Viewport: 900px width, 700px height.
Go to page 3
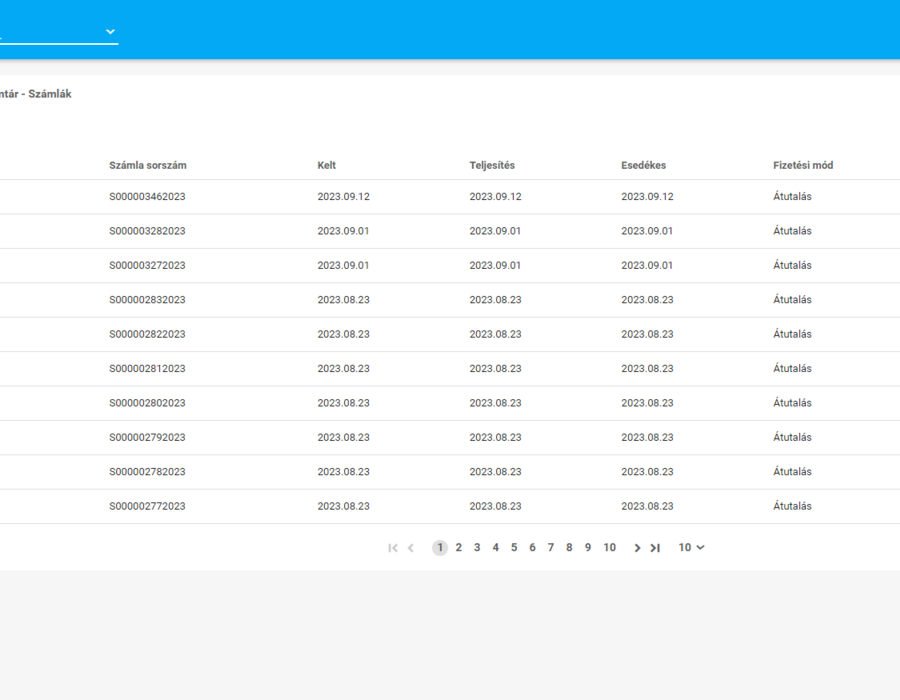point(477,547)
